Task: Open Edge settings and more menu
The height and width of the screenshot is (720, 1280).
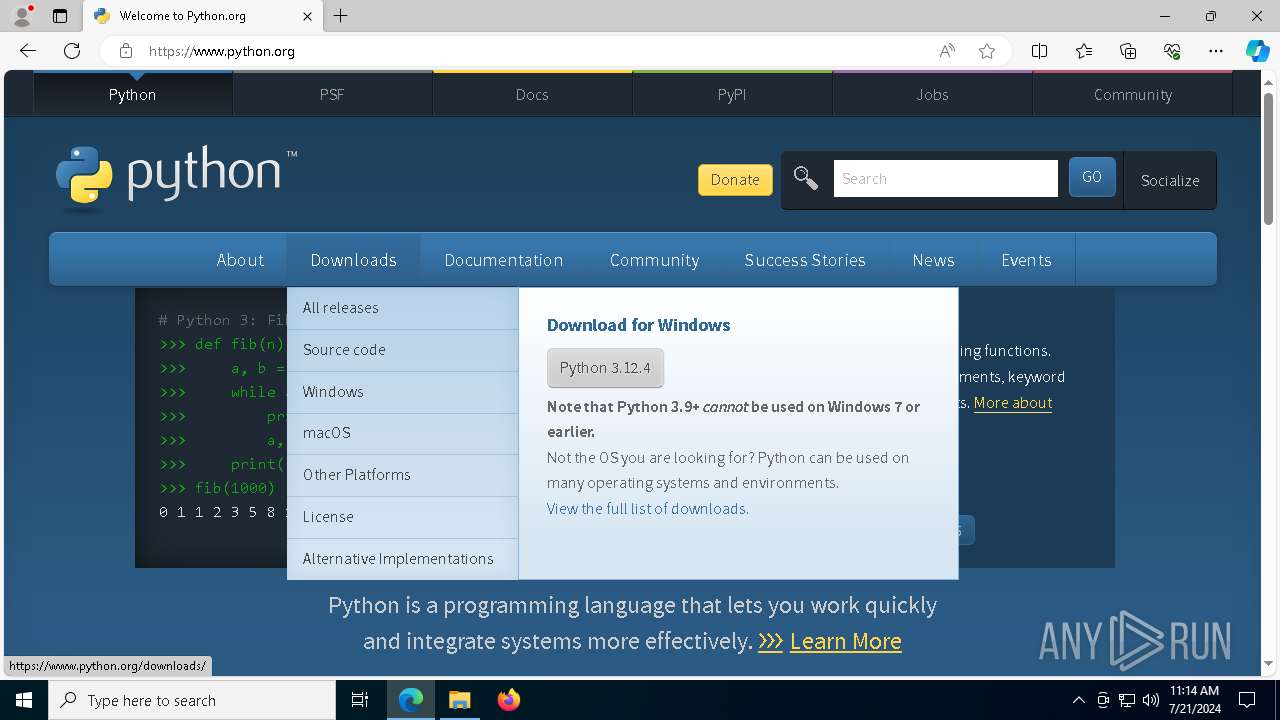Action: tap(1216, 51)
